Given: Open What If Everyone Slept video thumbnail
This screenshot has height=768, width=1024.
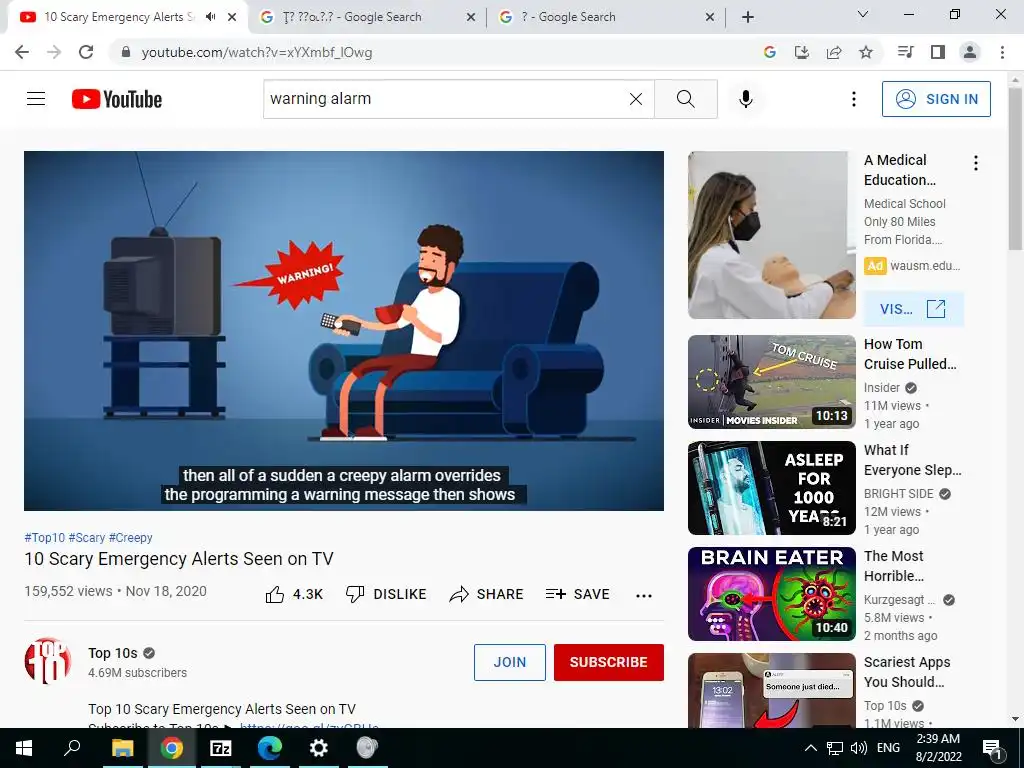Looking at the screenshot, I should tap(771, 488).
